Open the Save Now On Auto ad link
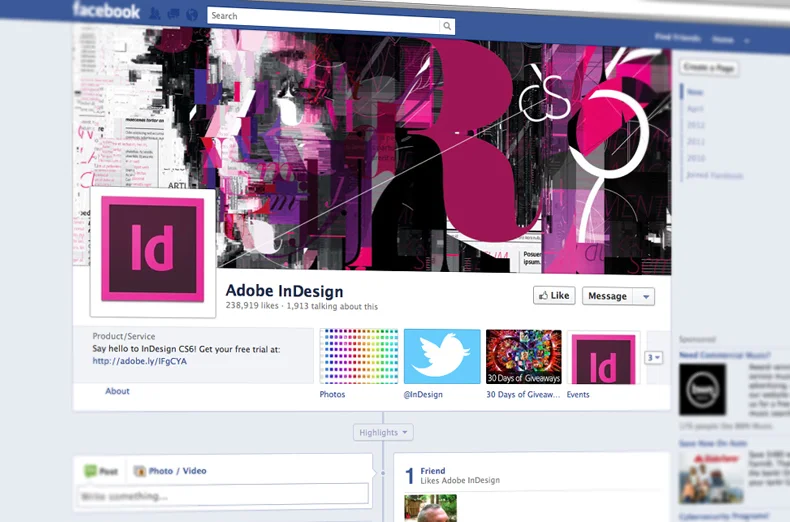Viewport: 790px width, 522px height. 713,443
